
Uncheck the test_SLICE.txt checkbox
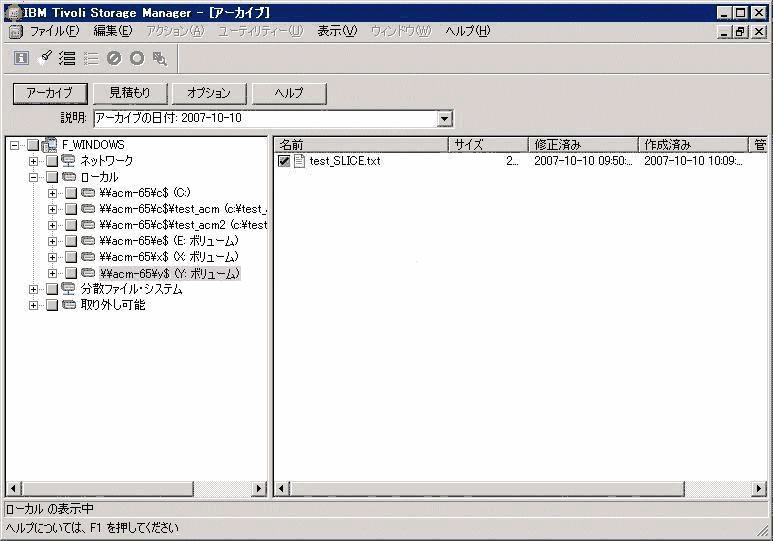point(284,161)
